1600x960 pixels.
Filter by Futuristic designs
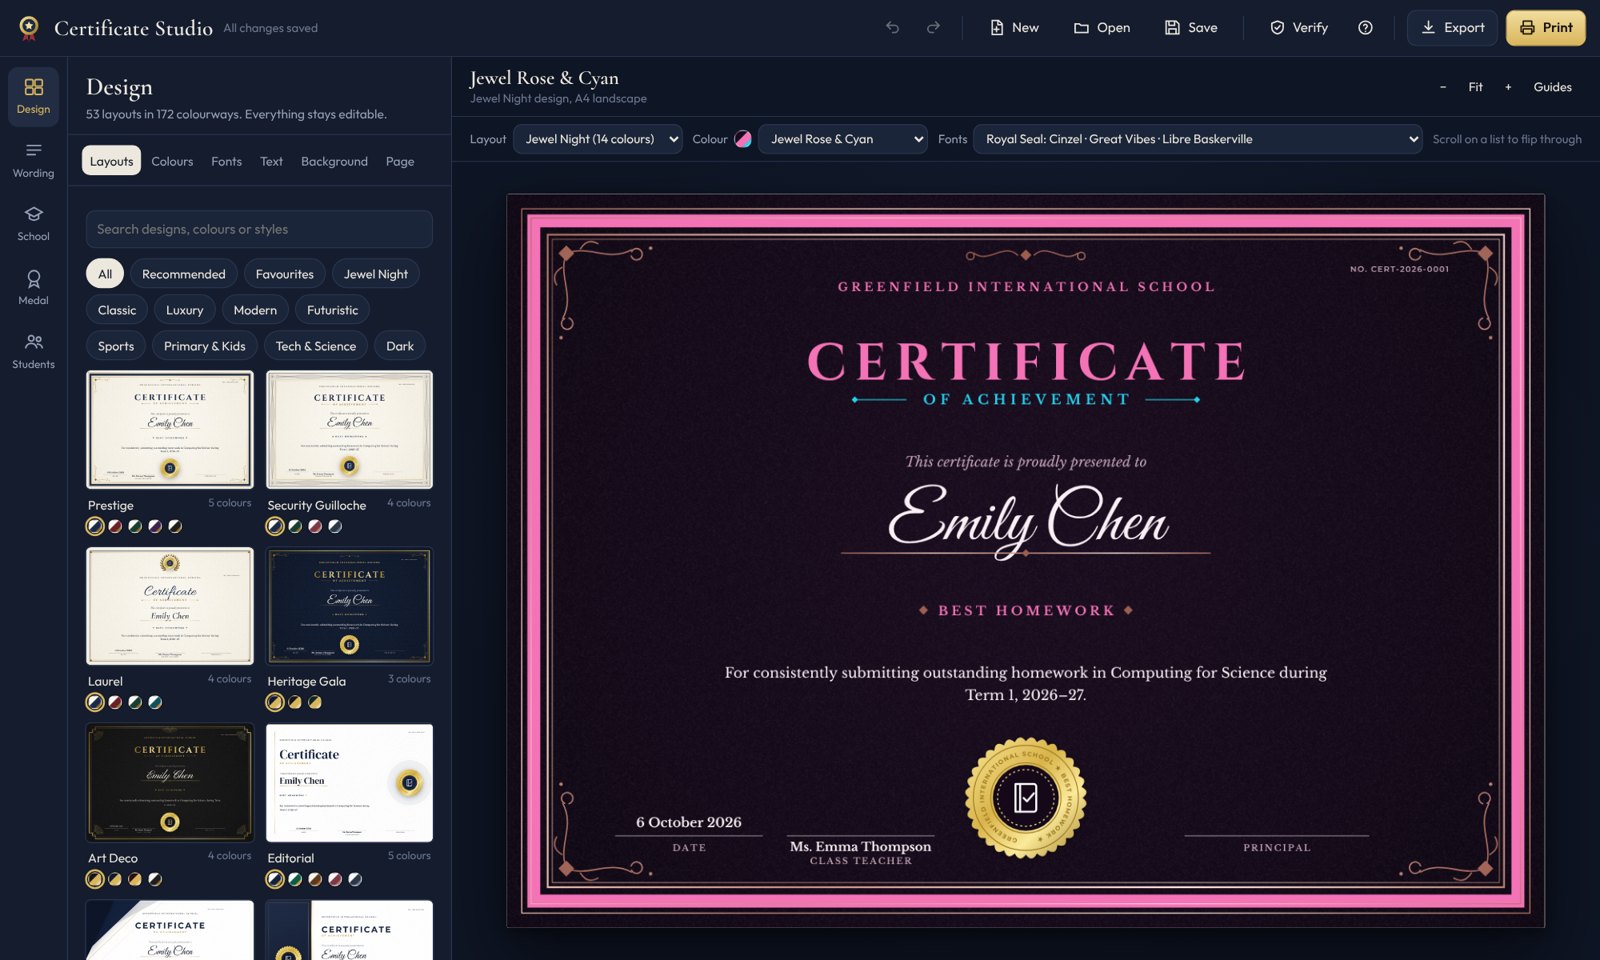(333, 310)
